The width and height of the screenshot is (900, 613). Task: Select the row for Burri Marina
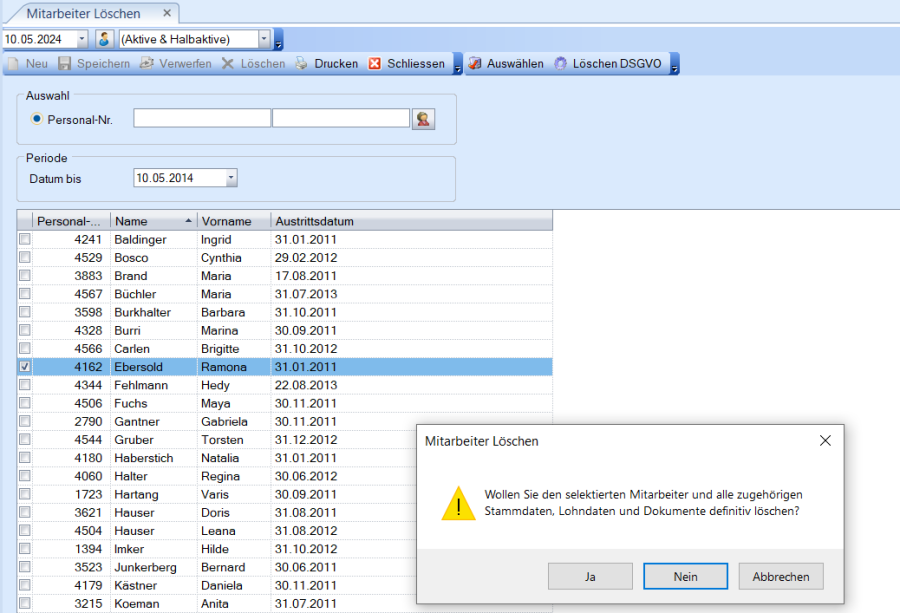(285, 330)
